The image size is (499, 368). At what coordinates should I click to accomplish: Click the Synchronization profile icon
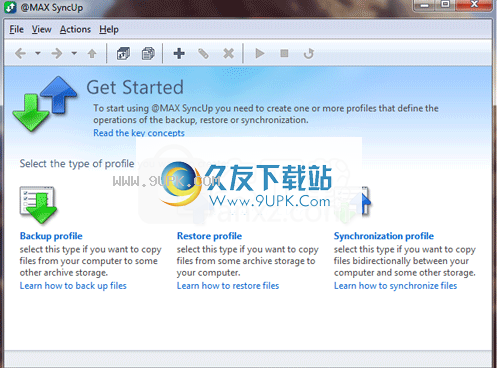(x=354, y=204)
